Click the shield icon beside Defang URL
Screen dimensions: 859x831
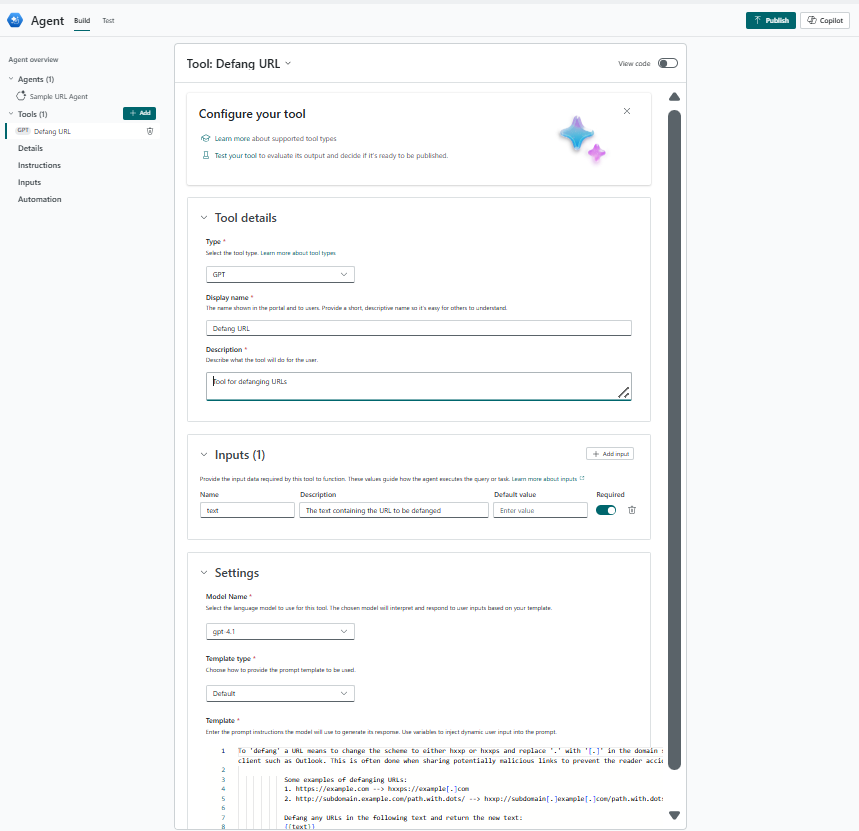pos(150,131)
